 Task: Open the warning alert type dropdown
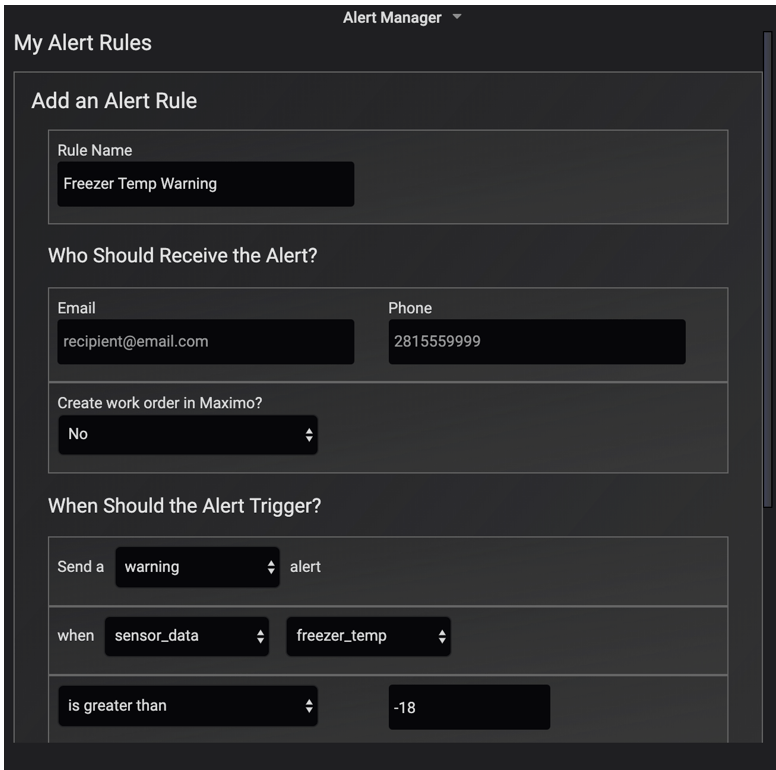point(197,567)
